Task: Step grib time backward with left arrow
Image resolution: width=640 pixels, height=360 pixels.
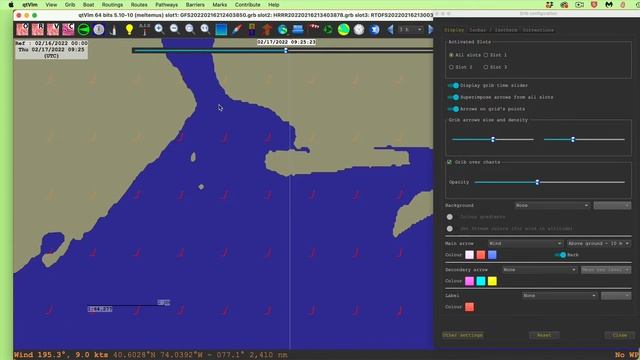Action: tap(390, 29)
